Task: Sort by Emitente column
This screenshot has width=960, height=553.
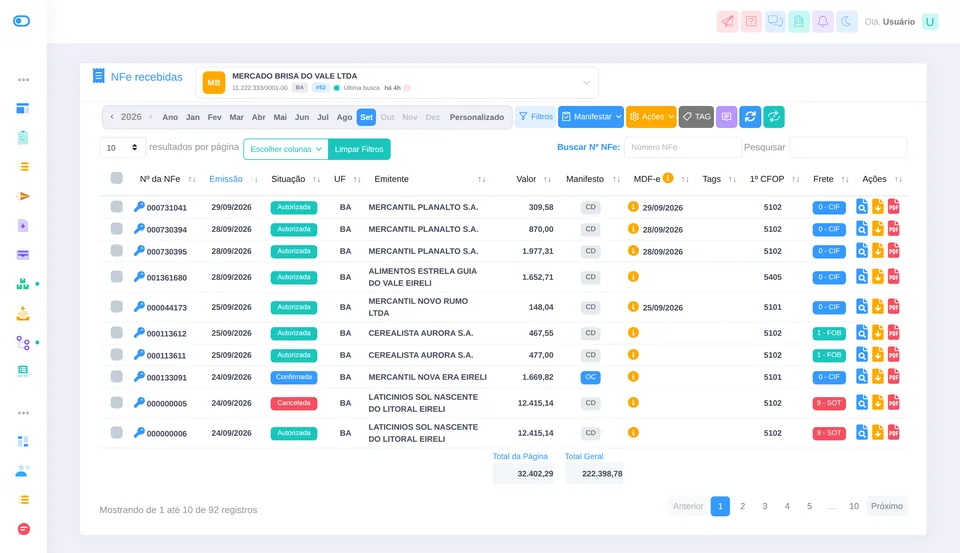Action: 391,179
